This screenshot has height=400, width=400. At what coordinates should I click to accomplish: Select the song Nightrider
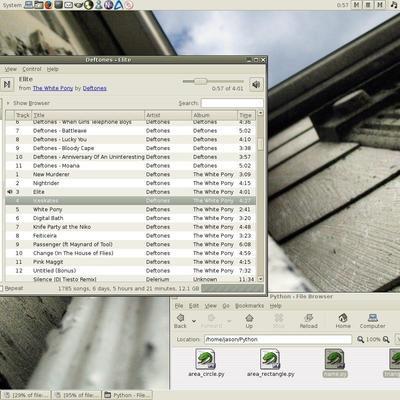pyautogui.click(x=131, y=183)
